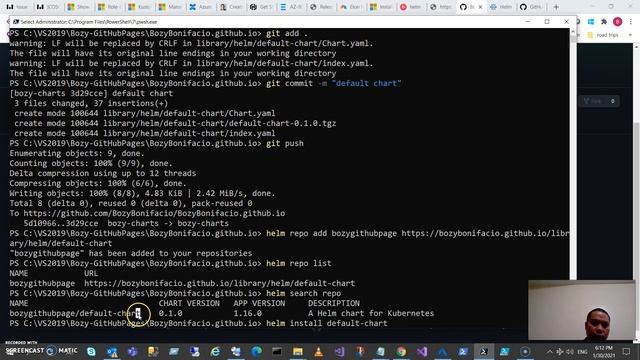
Task: Click the "git push" command text
Action: pyautogui.click(x=285, y=143)
